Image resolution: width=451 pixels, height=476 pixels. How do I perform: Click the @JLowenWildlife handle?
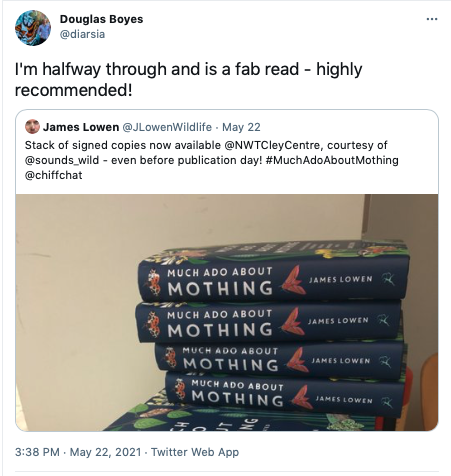click(x=167, y=127)
